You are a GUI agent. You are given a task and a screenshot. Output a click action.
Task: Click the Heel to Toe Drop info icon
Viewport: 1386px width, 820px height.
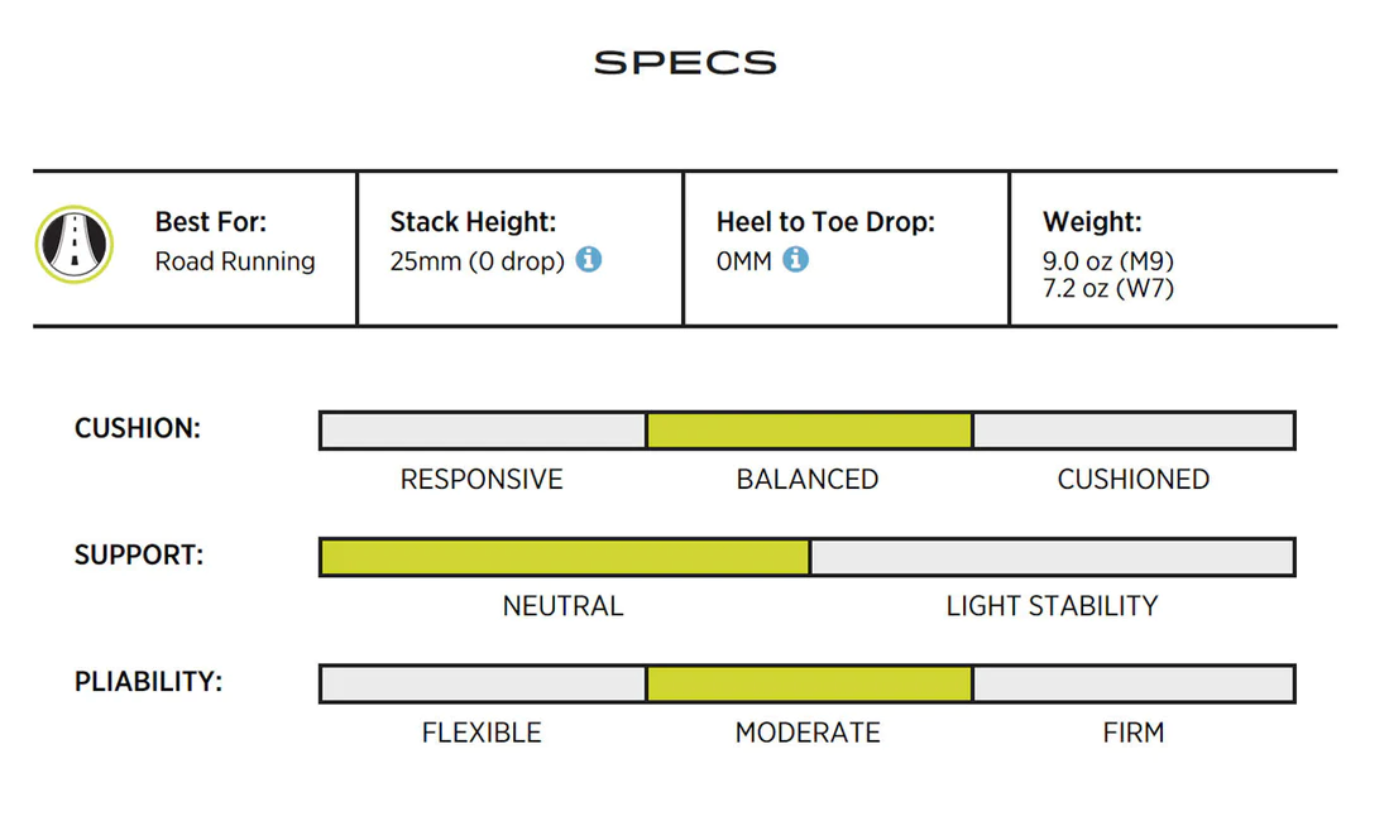click(795, 261)
